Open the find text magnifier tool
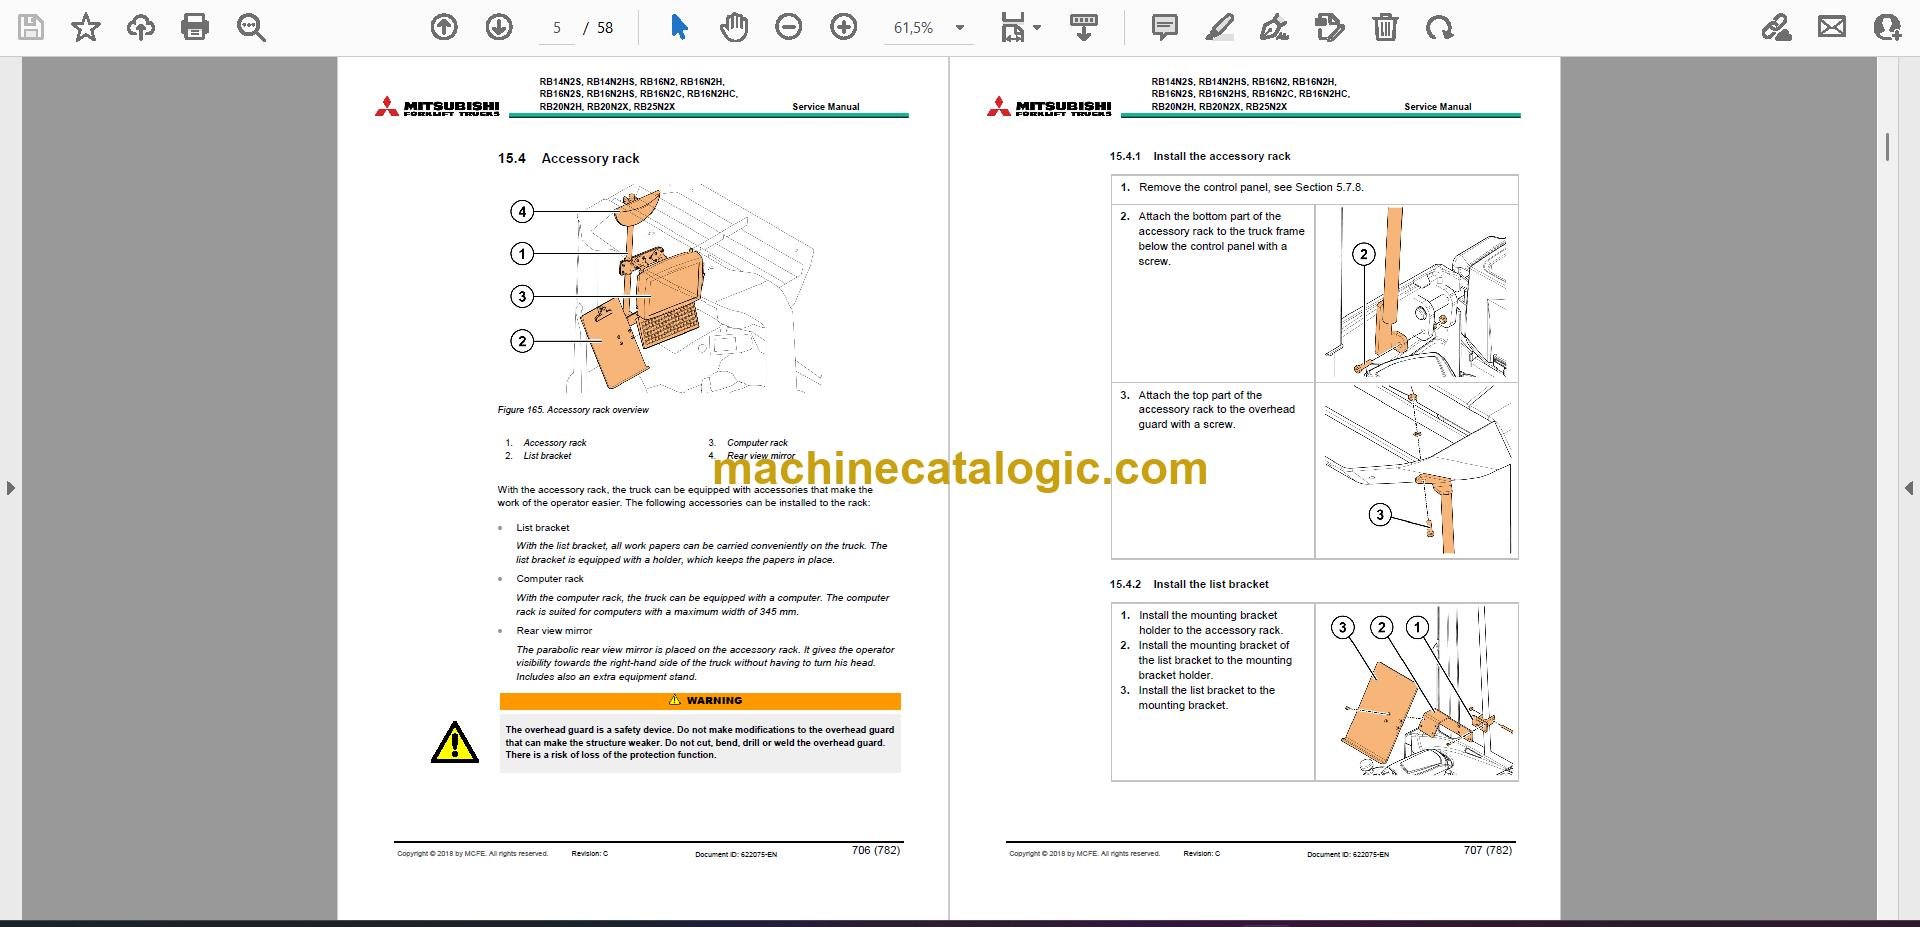The height and width of the screenshot is (927, 1920). [250, 27]
